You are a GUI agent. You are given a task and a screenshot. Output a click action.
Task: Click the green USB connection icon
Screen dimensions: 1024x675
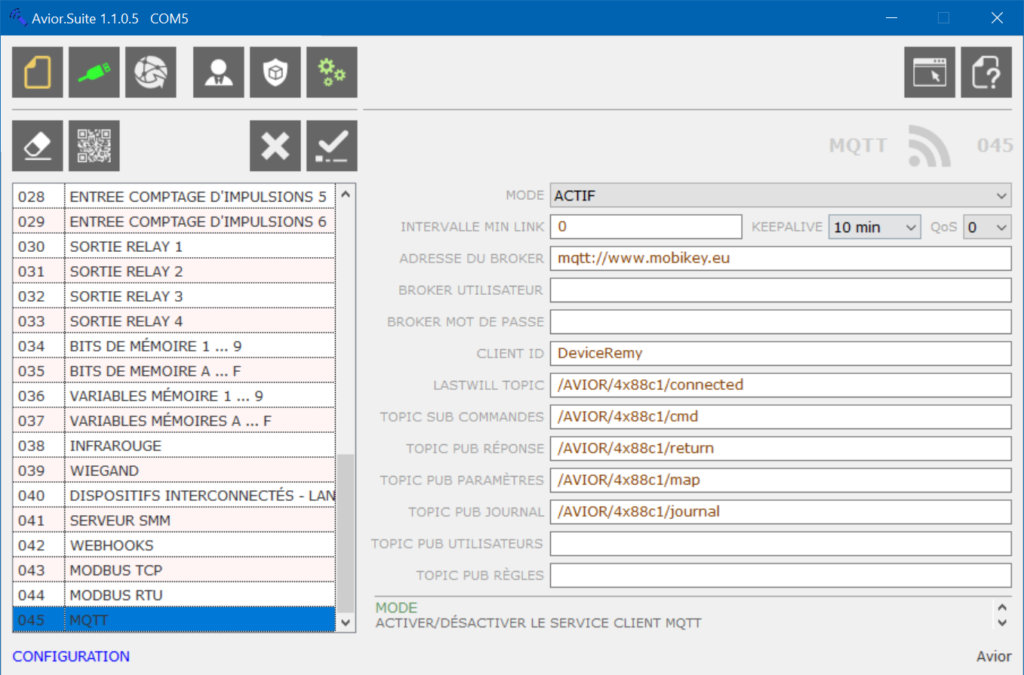[95, 72]
